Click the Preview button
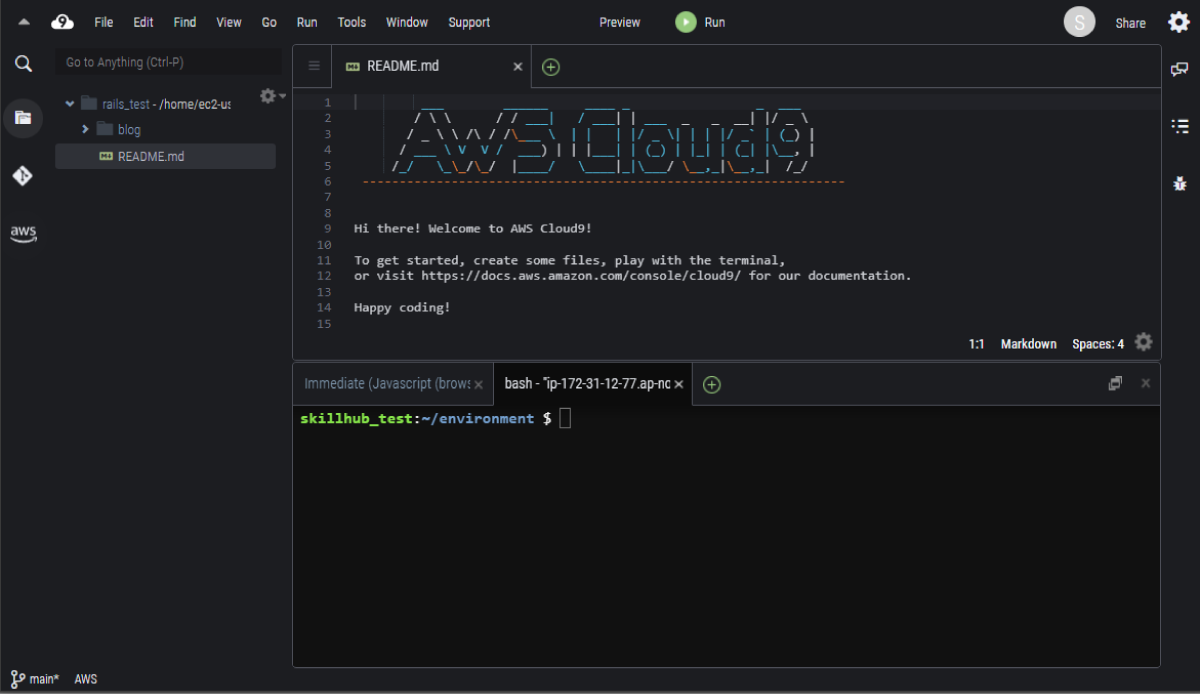Viewport: 1200px width, 694px height. pos(620,22)
